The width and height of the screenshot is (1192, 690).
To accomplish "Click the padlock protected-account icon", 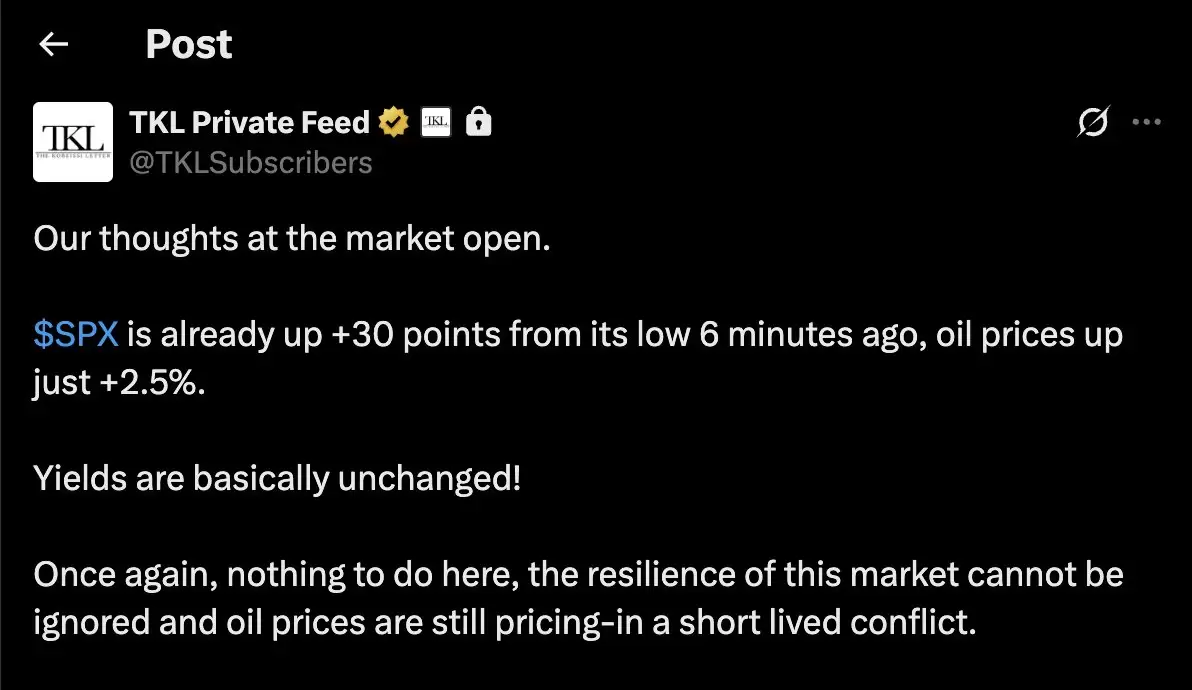I will point(478,122).
